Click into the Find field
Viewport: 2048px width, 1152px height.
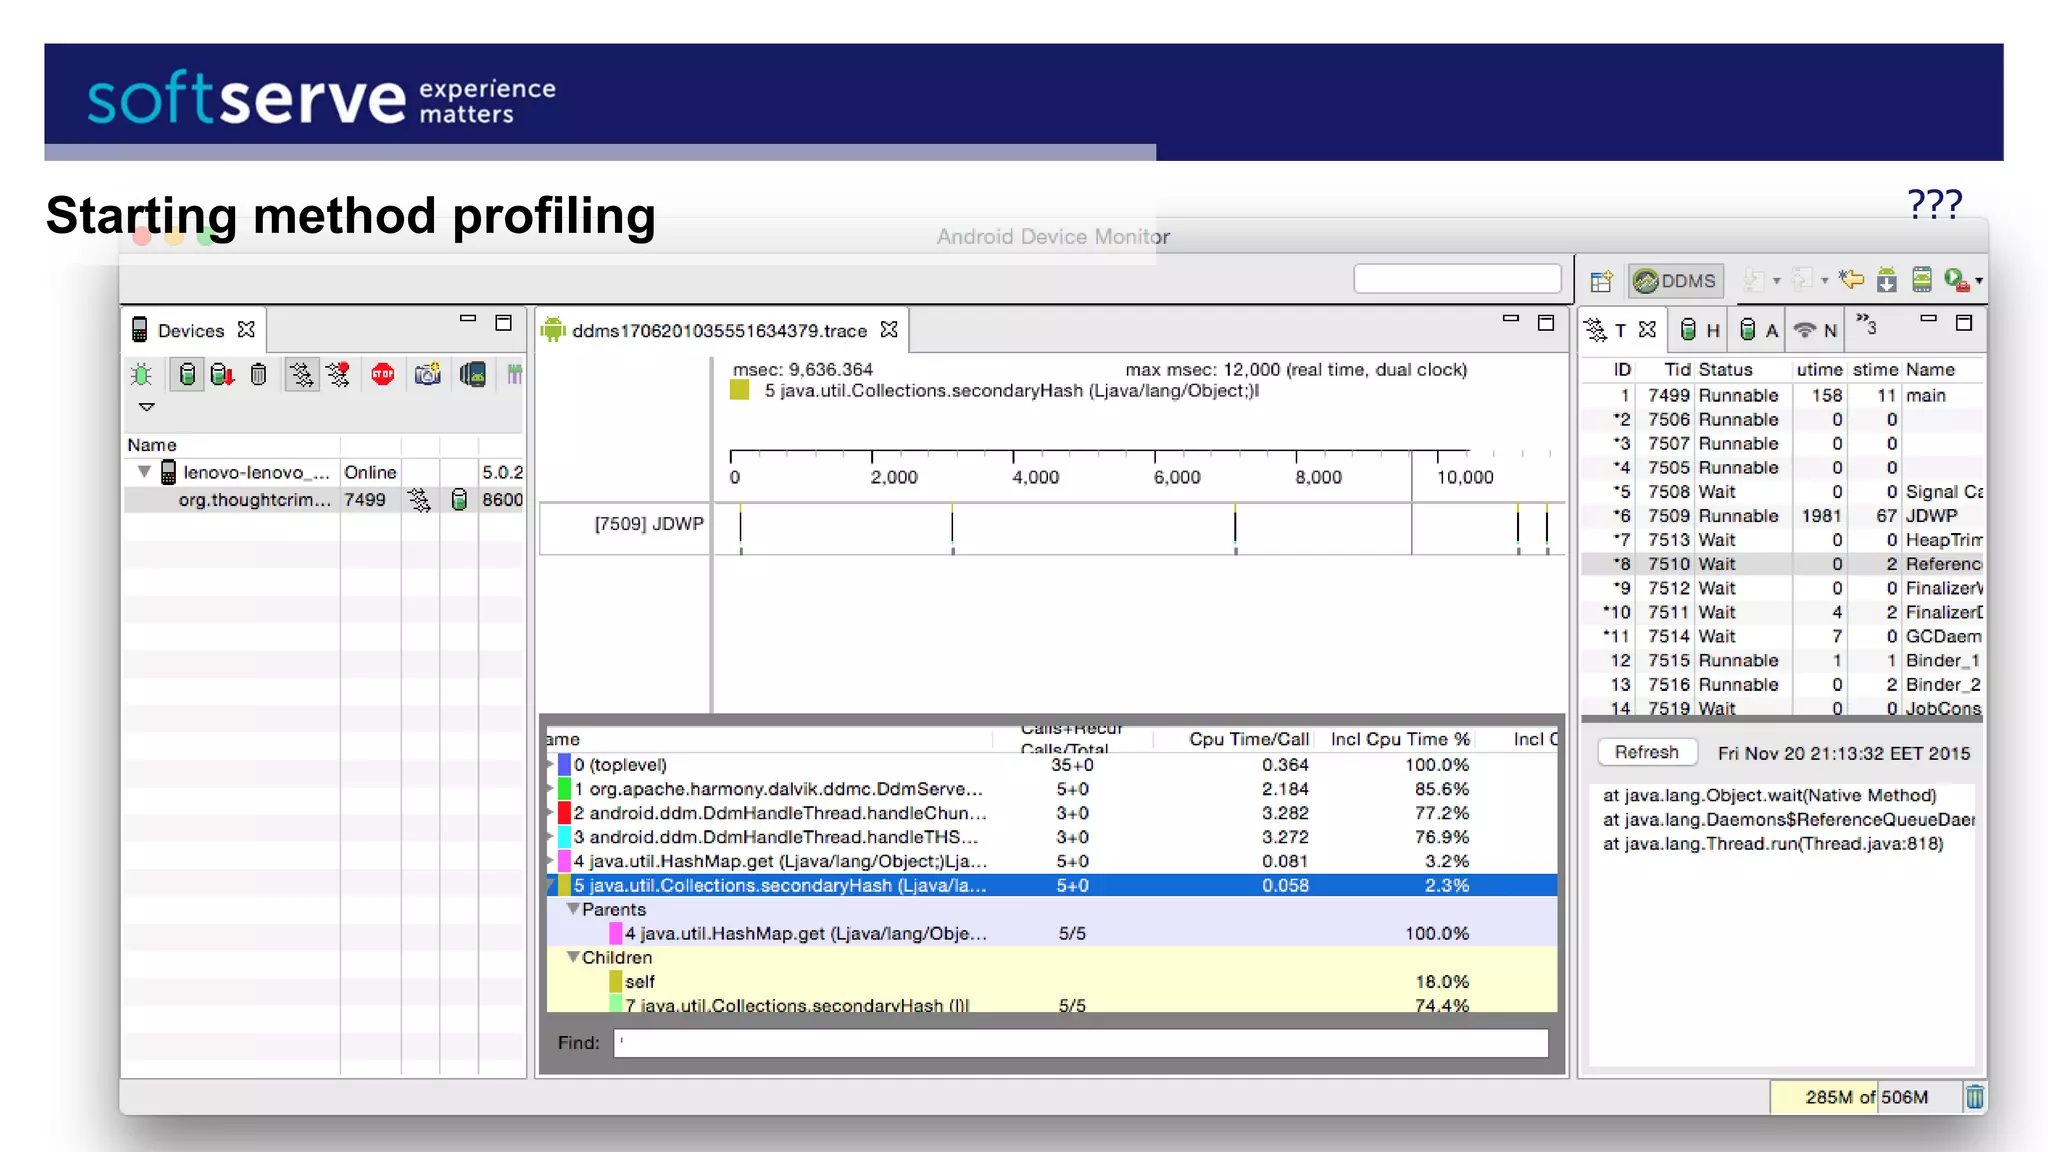coord(1081,1043)
